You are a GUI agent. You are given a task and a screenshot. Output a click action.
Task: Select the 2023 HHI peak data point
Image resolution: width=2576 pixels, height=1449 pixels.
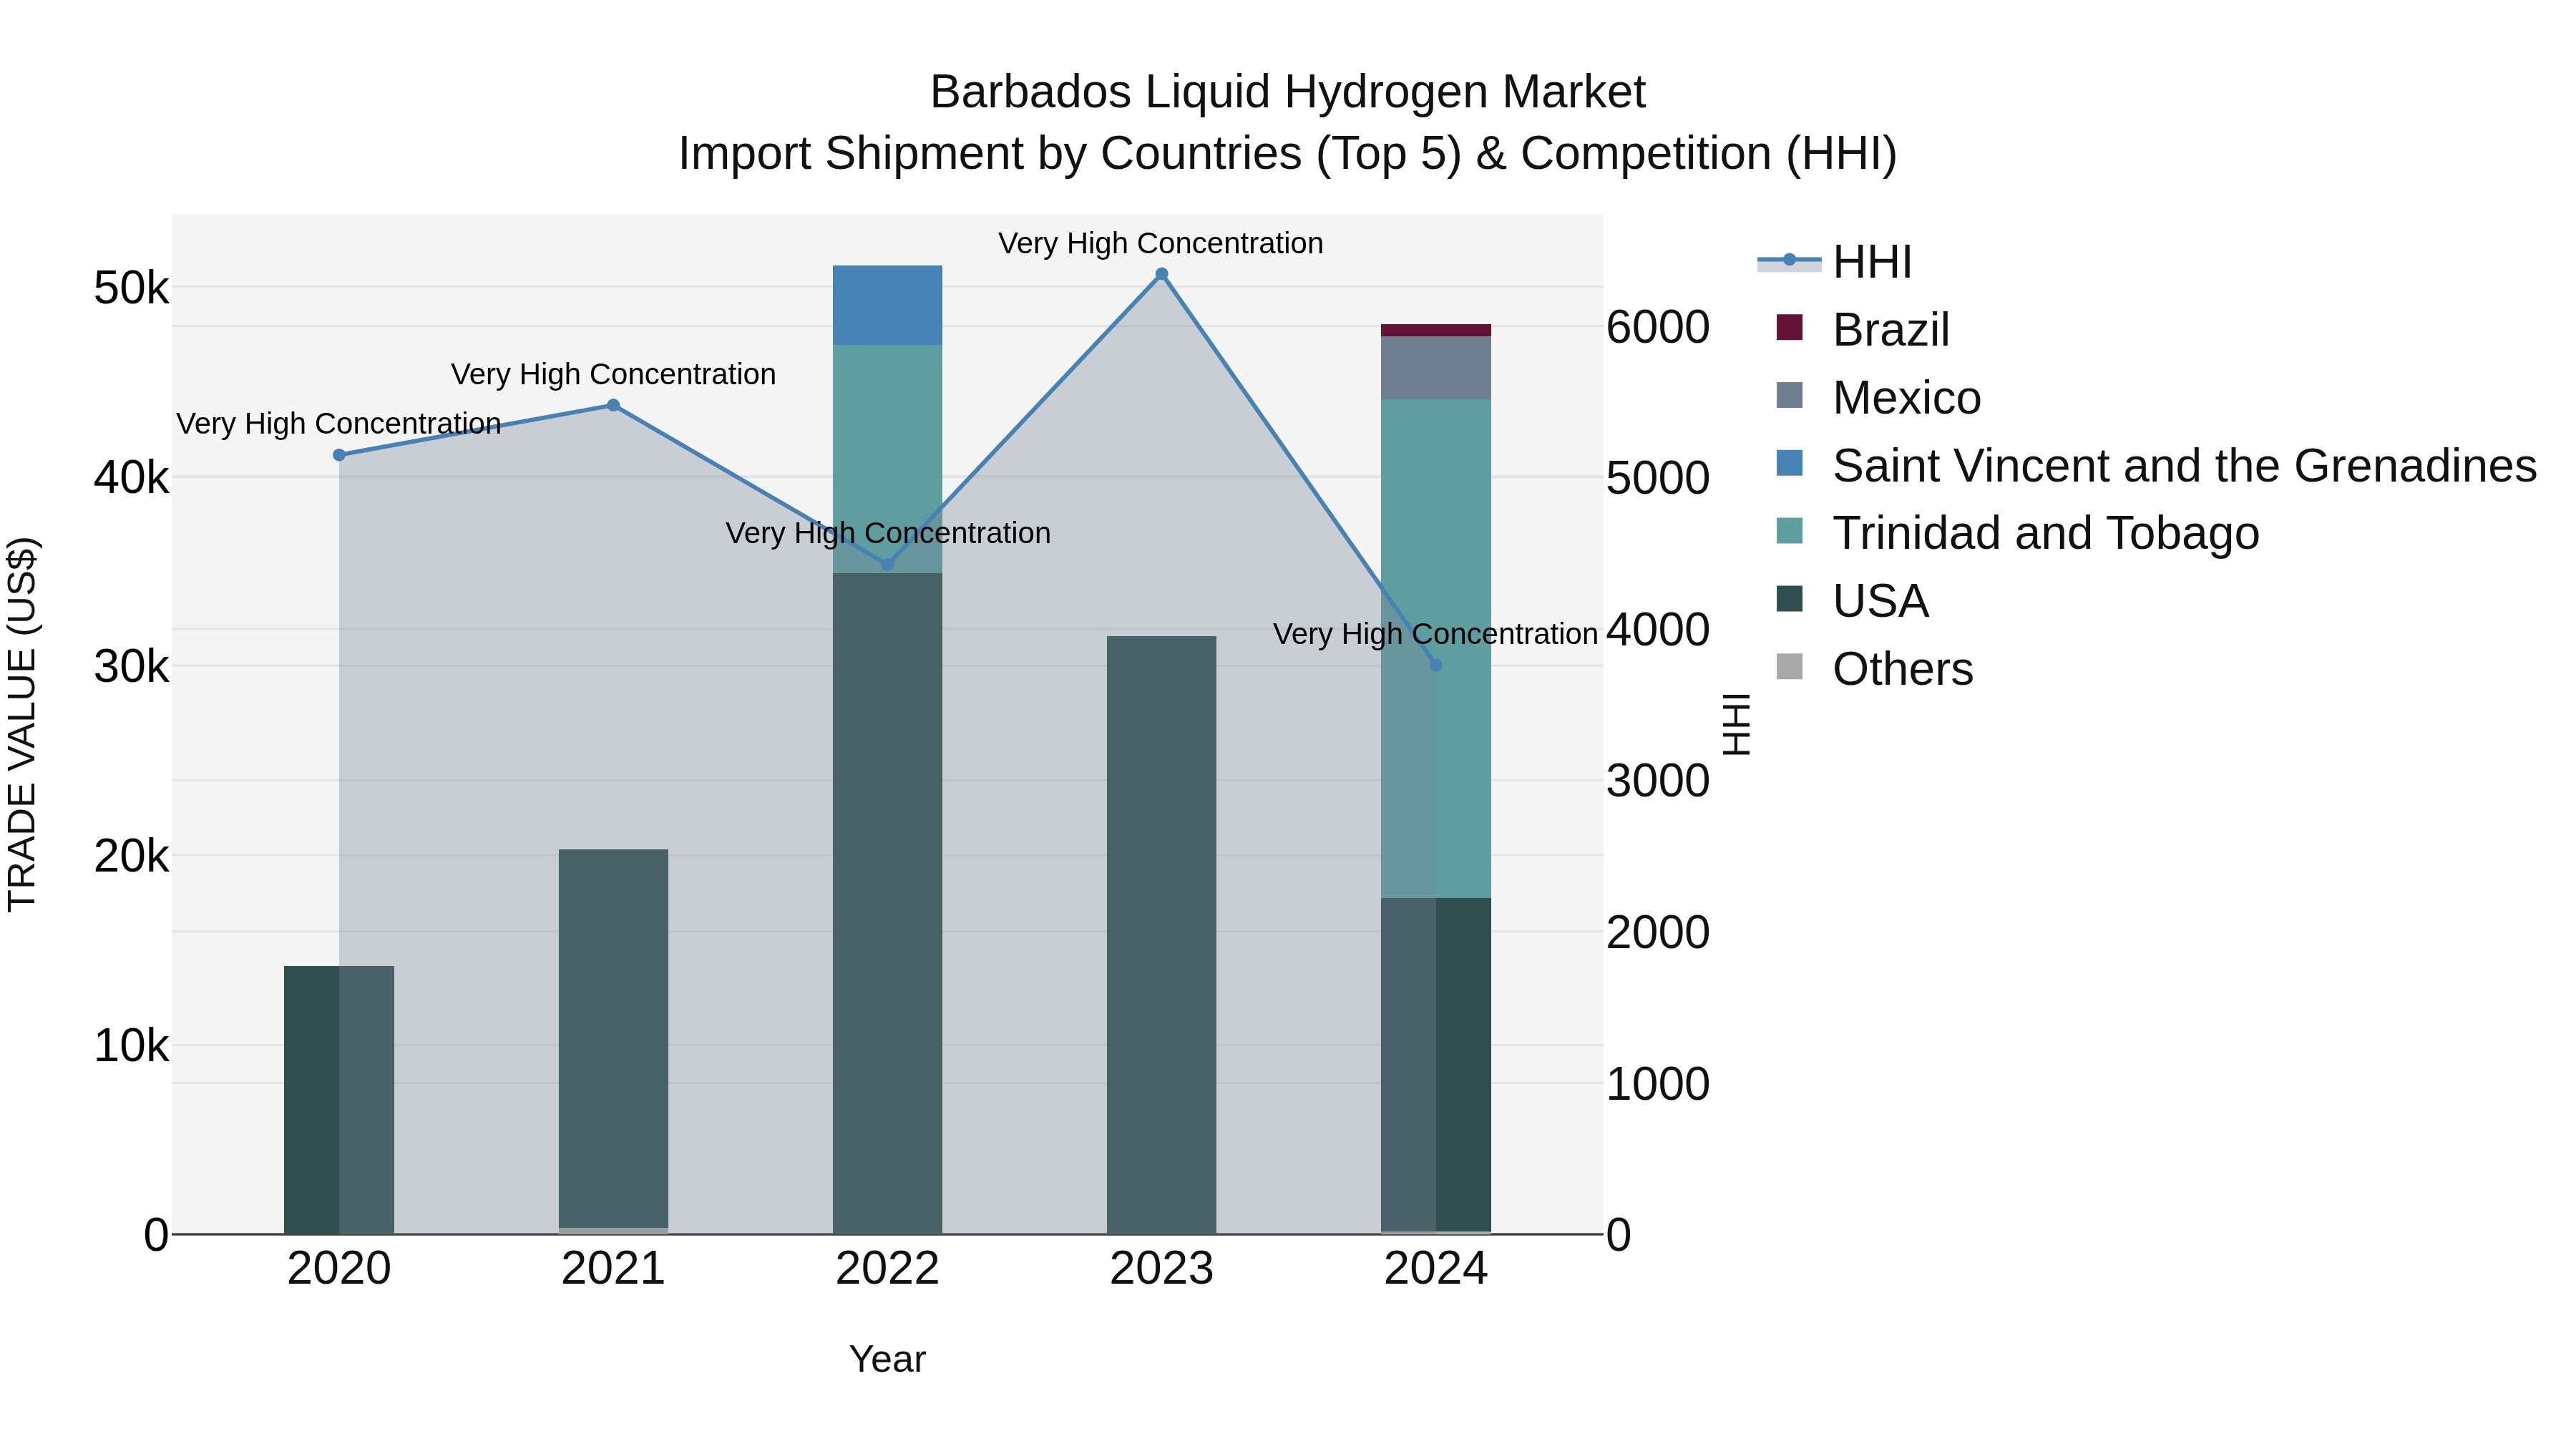(x=1162, y=274)
